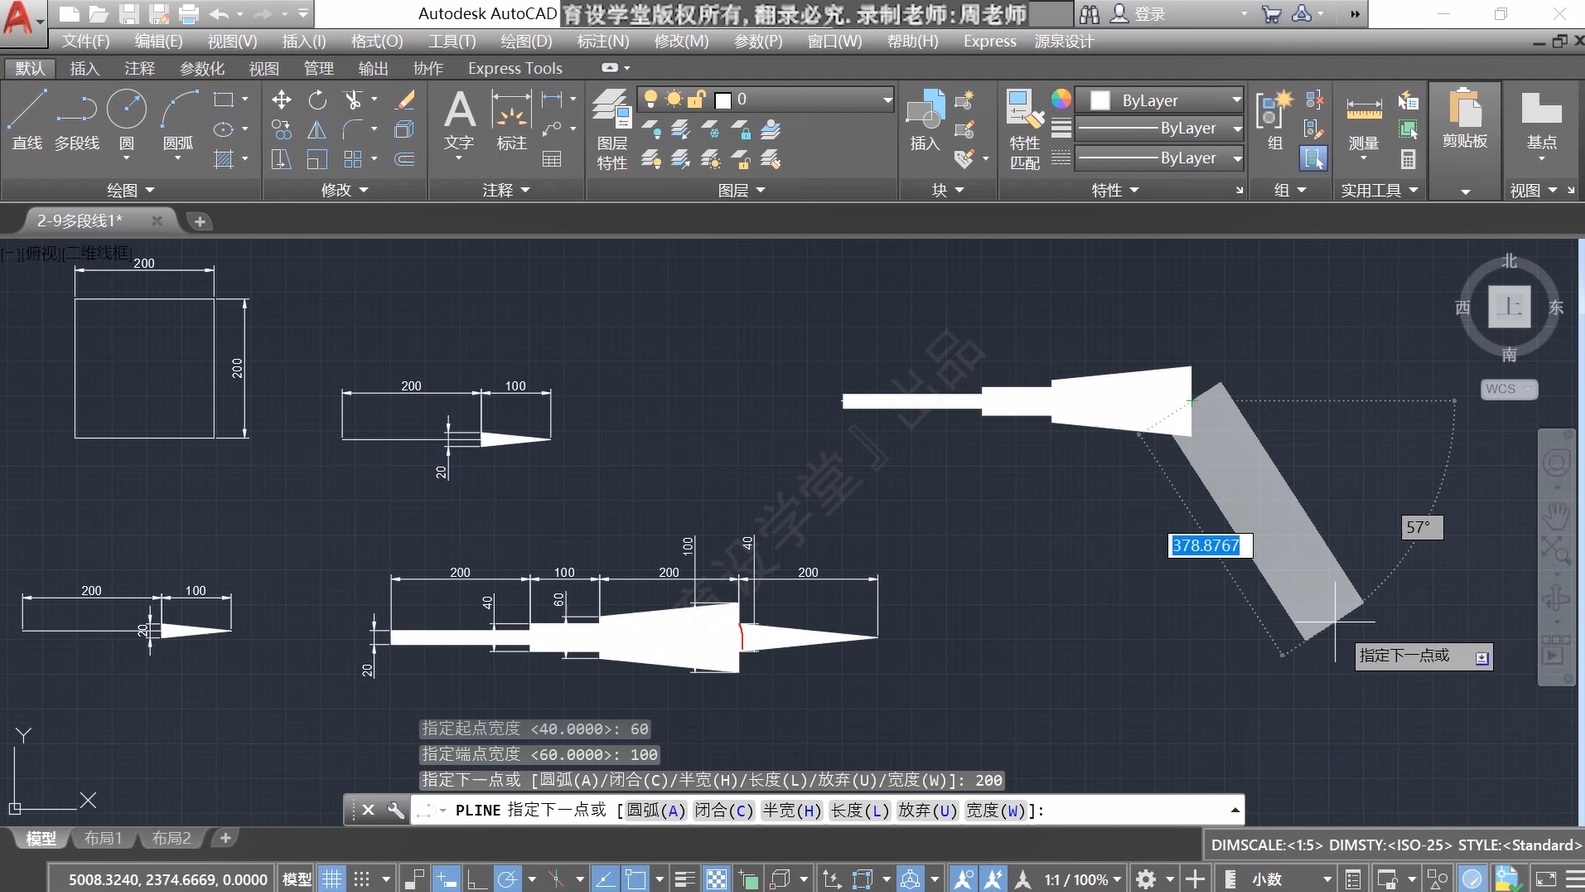The image size is (1585, 892).
Task: Open the 绘图(D) menu
Action: (x=526, y=41)
